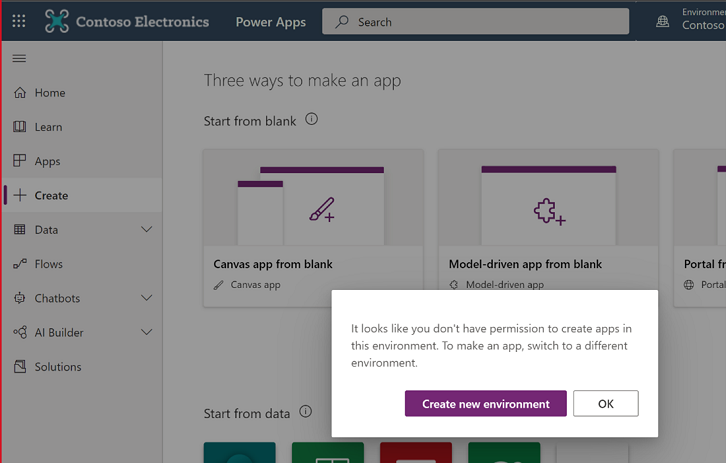The image size is (726, 463).
Task: Click the Apps grid icon
Action: coord(19,161)
